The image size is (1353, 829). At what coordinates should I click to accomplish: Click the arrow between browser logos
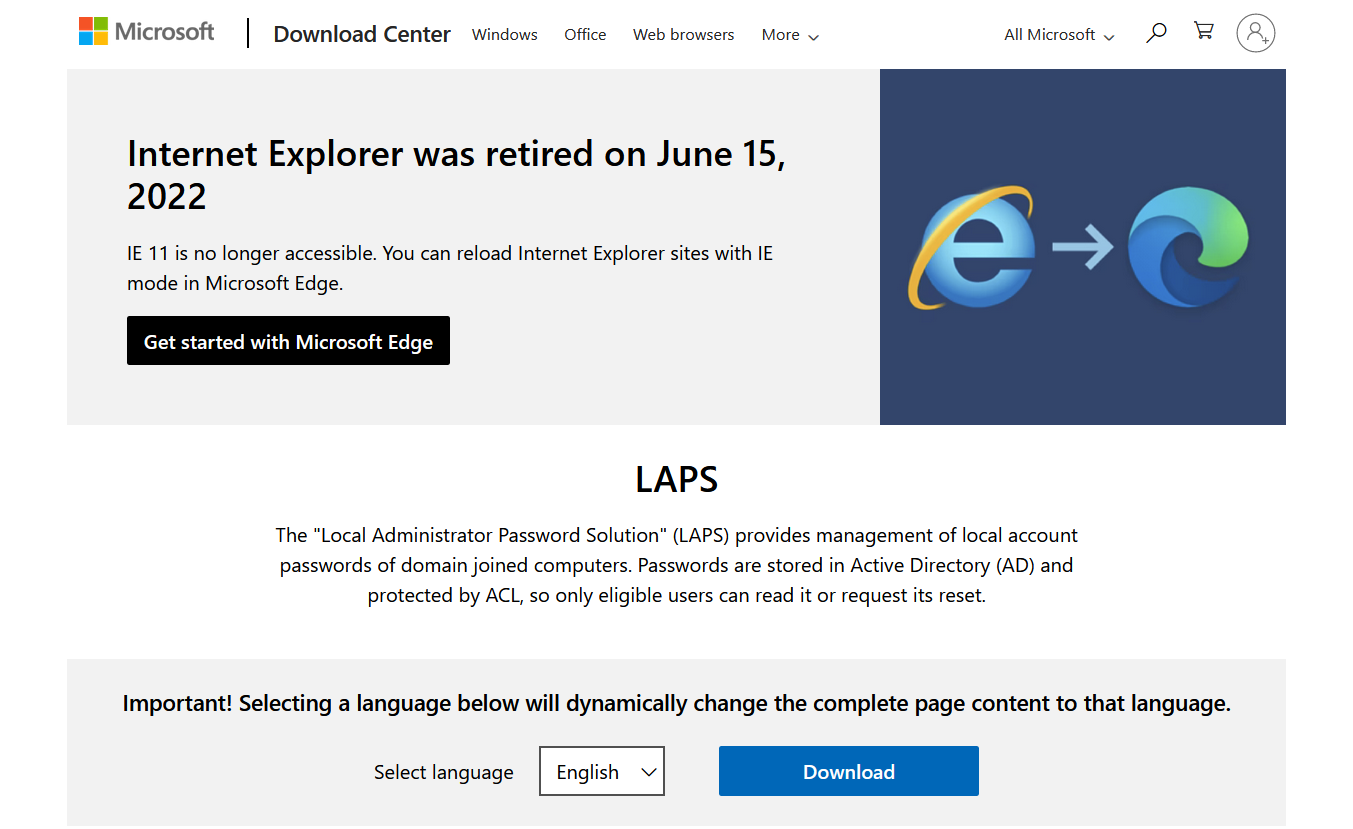pyautogui.click(x=1083, y=247)
